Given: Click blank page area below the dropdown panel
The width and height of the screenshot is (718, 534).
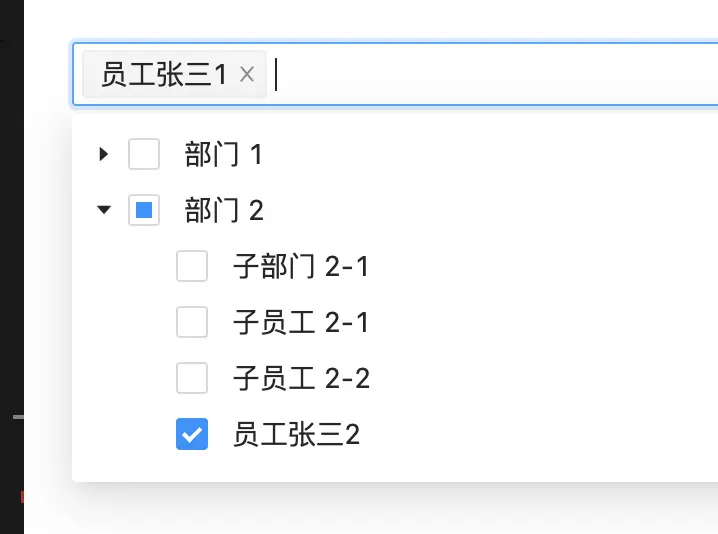Looking at the screenshot, I should [x=400, y=510].
